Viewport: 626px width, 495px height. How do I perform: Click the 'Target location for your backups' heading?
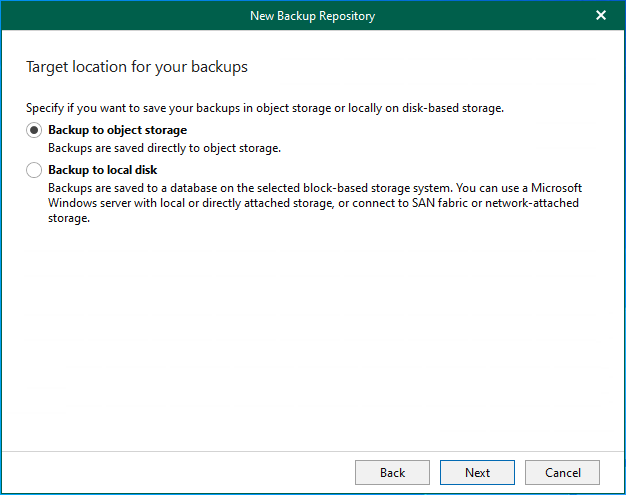pos(136,67)
